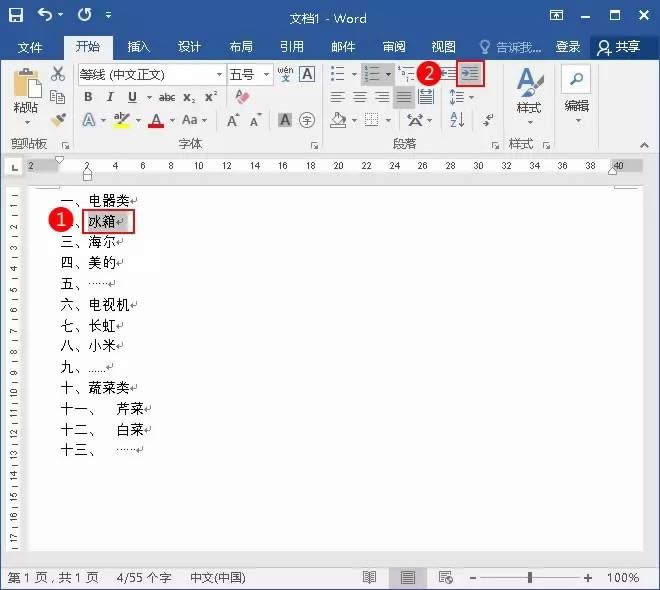Click the Increase Indent button
660x590 pixels.
tap(470, 74)
